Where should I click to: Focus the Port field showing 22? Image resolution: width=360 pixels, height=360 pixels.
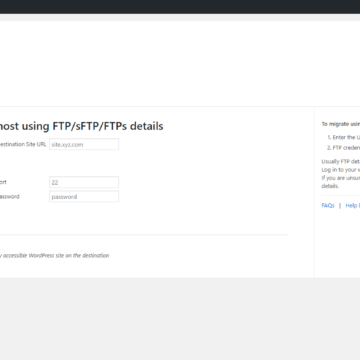click(x=84, y=182)
